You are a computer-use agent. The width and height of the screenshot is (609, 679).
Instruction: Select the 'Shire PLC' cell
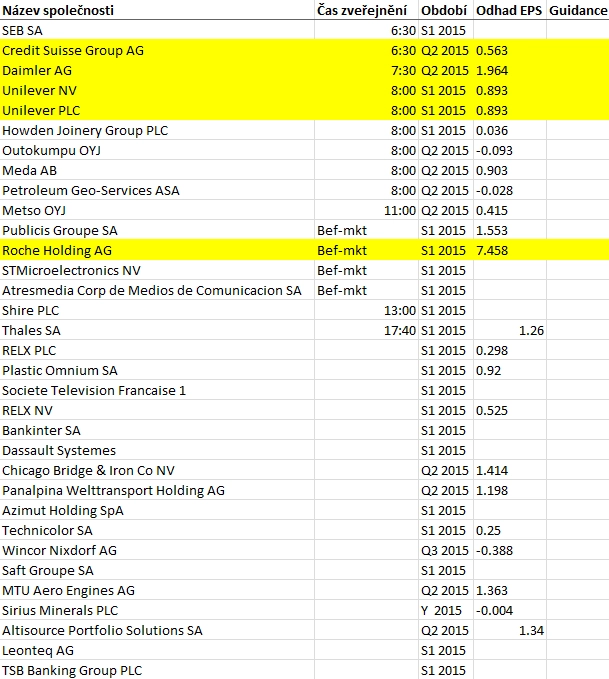pyautogui.click(x=157, y=310)
